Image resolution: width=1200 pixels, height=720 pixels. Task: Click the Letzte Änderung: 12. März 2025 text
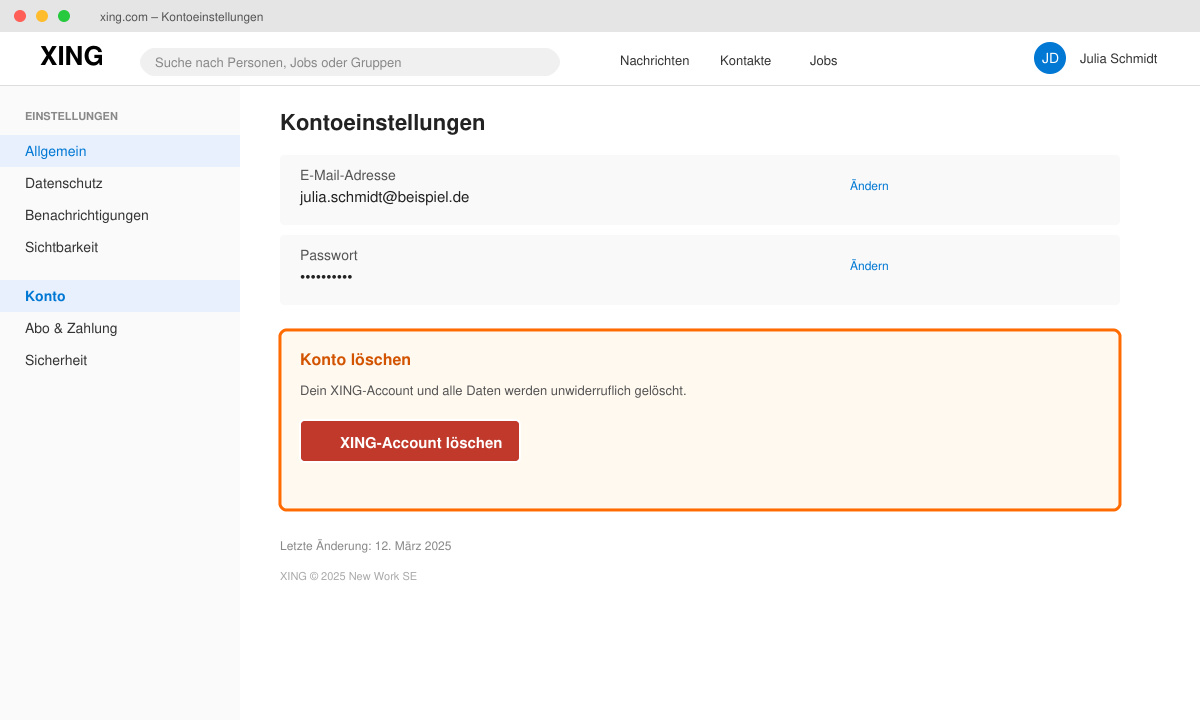point(365,546)
